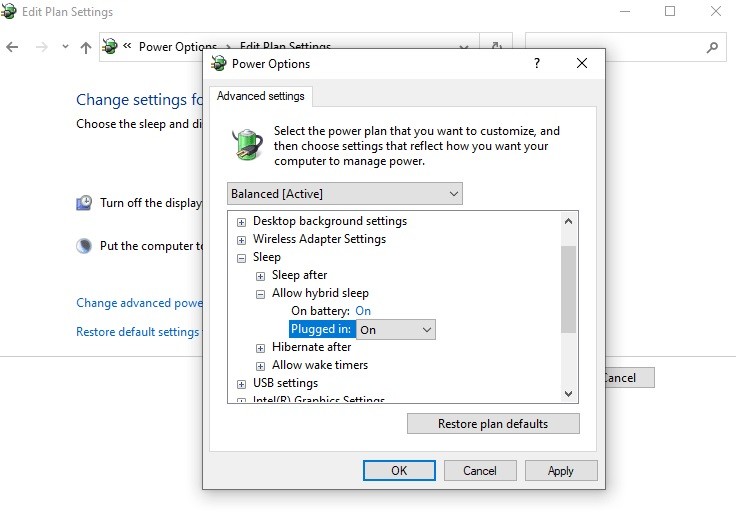Click the green battery plug icon

[x=247, y=145]
